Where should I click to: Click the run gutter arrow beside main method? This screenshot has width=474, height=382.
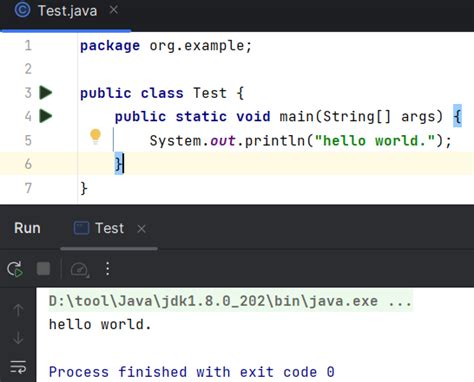[x=46, y=116]
